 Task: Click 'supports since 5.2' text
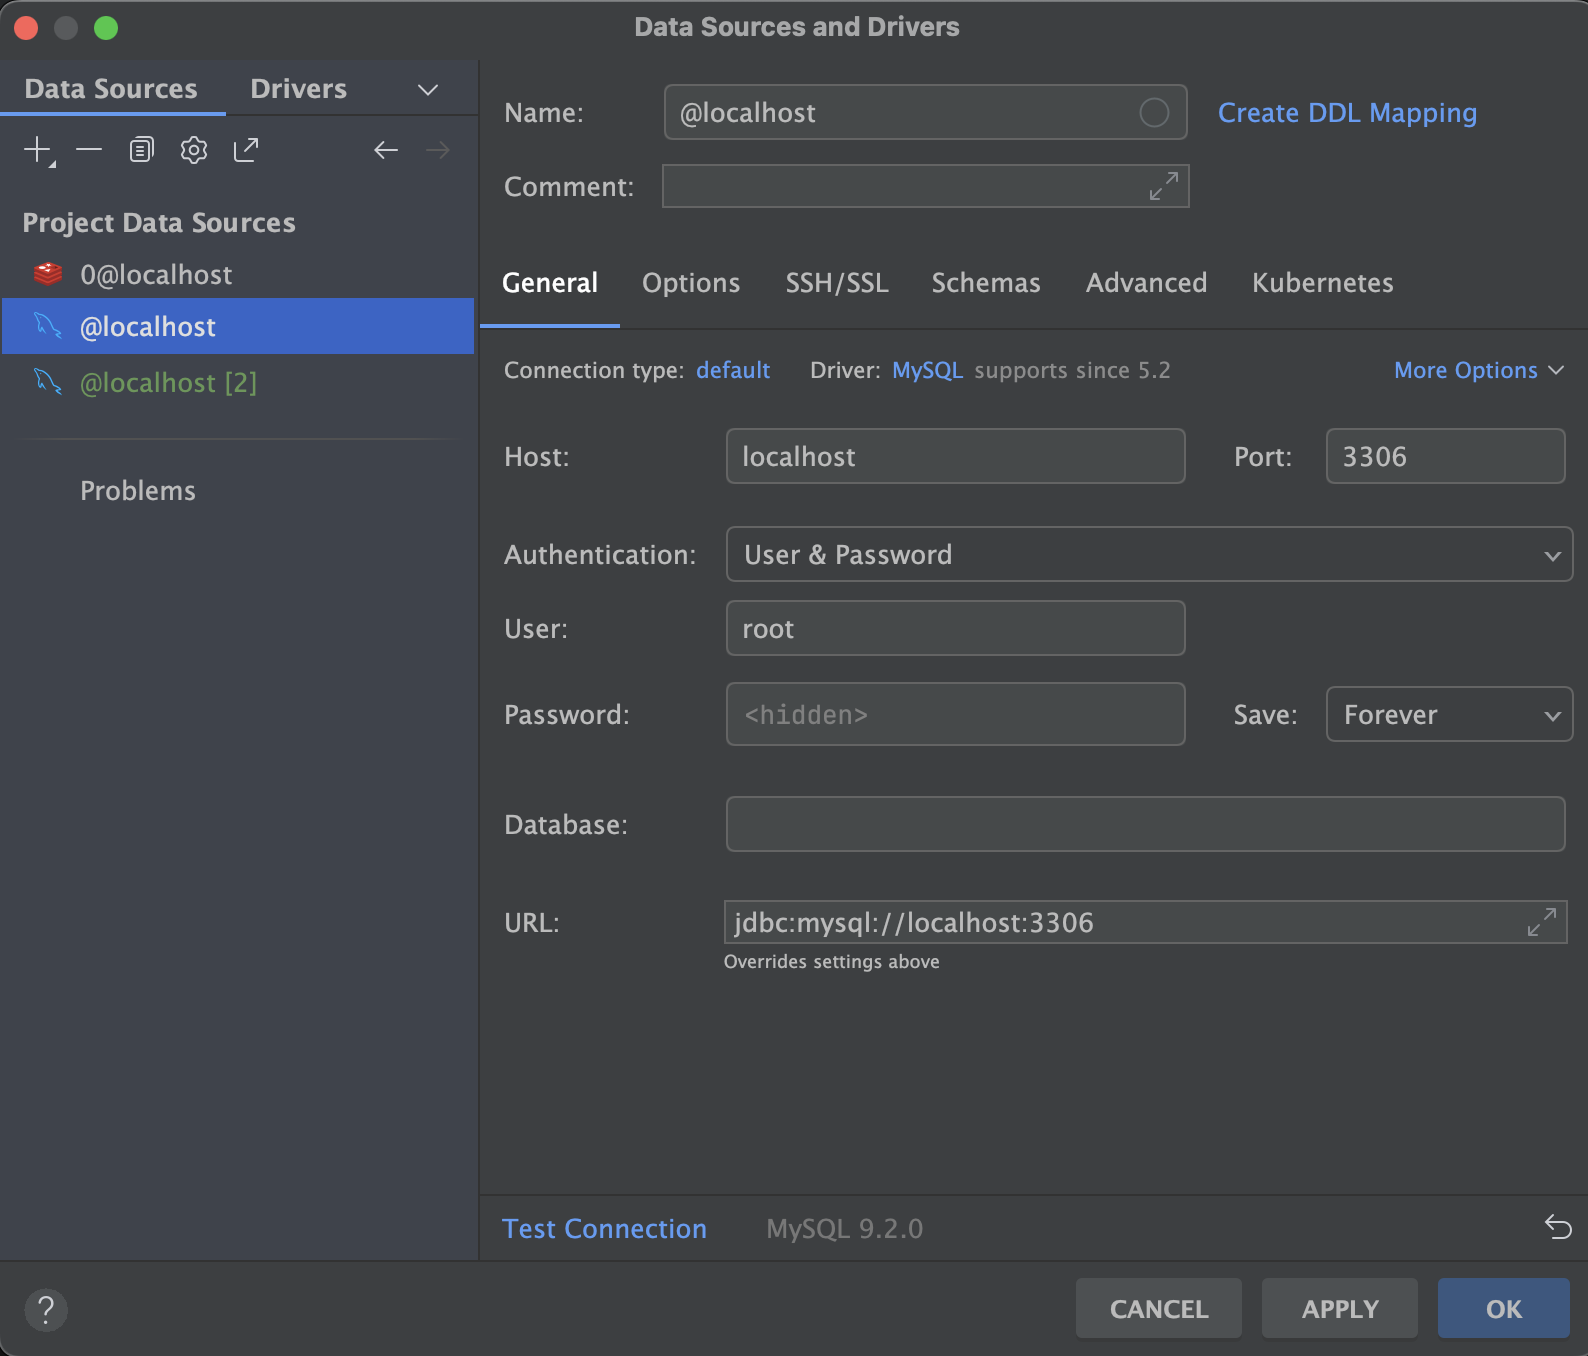pyautogui.click(x=1072, y=370)
